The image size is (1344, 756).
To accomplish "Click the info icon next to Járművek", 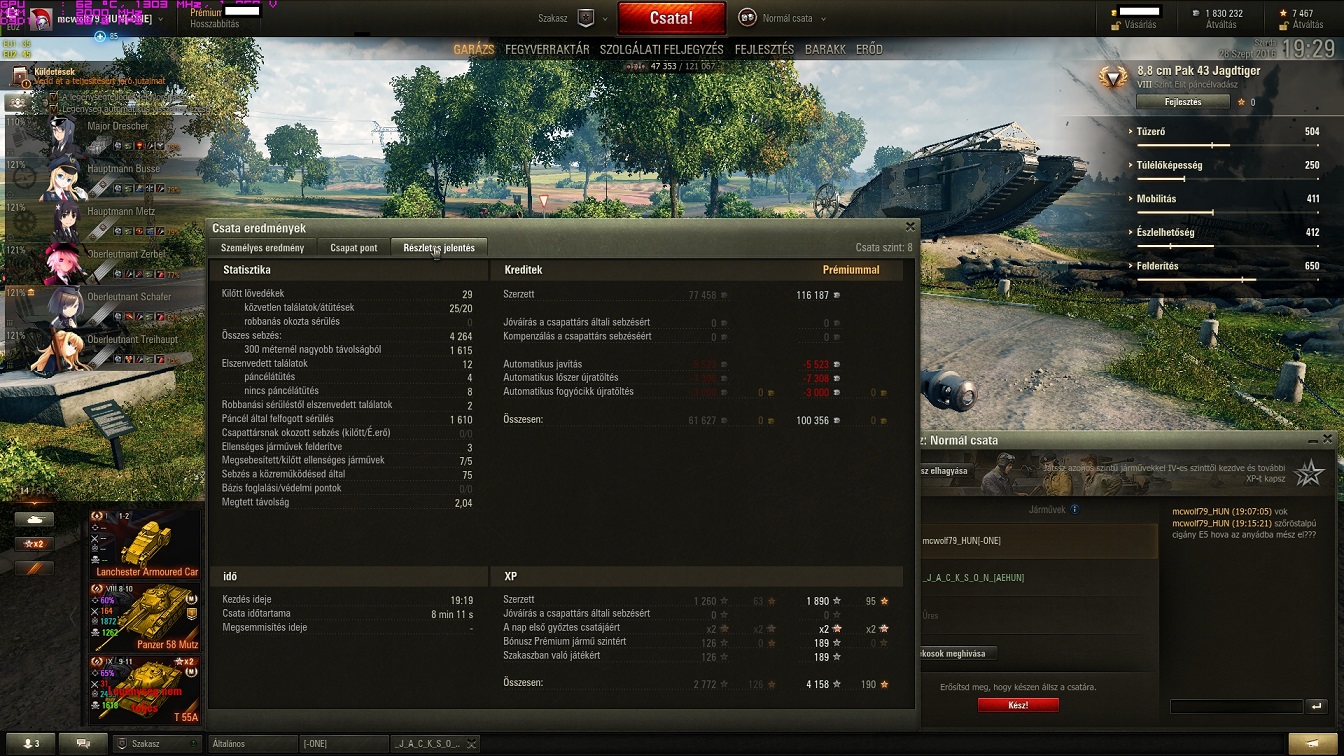I will click(x=1075, y=509).
